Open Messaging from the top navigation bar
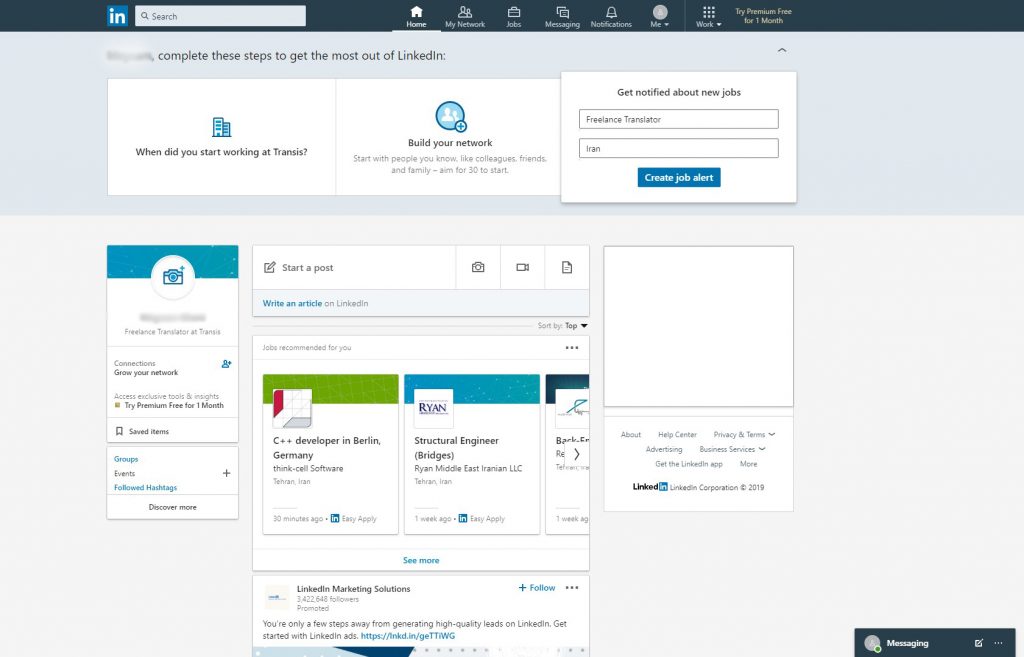Screen dimensions: 1024x657 (562, 16)
